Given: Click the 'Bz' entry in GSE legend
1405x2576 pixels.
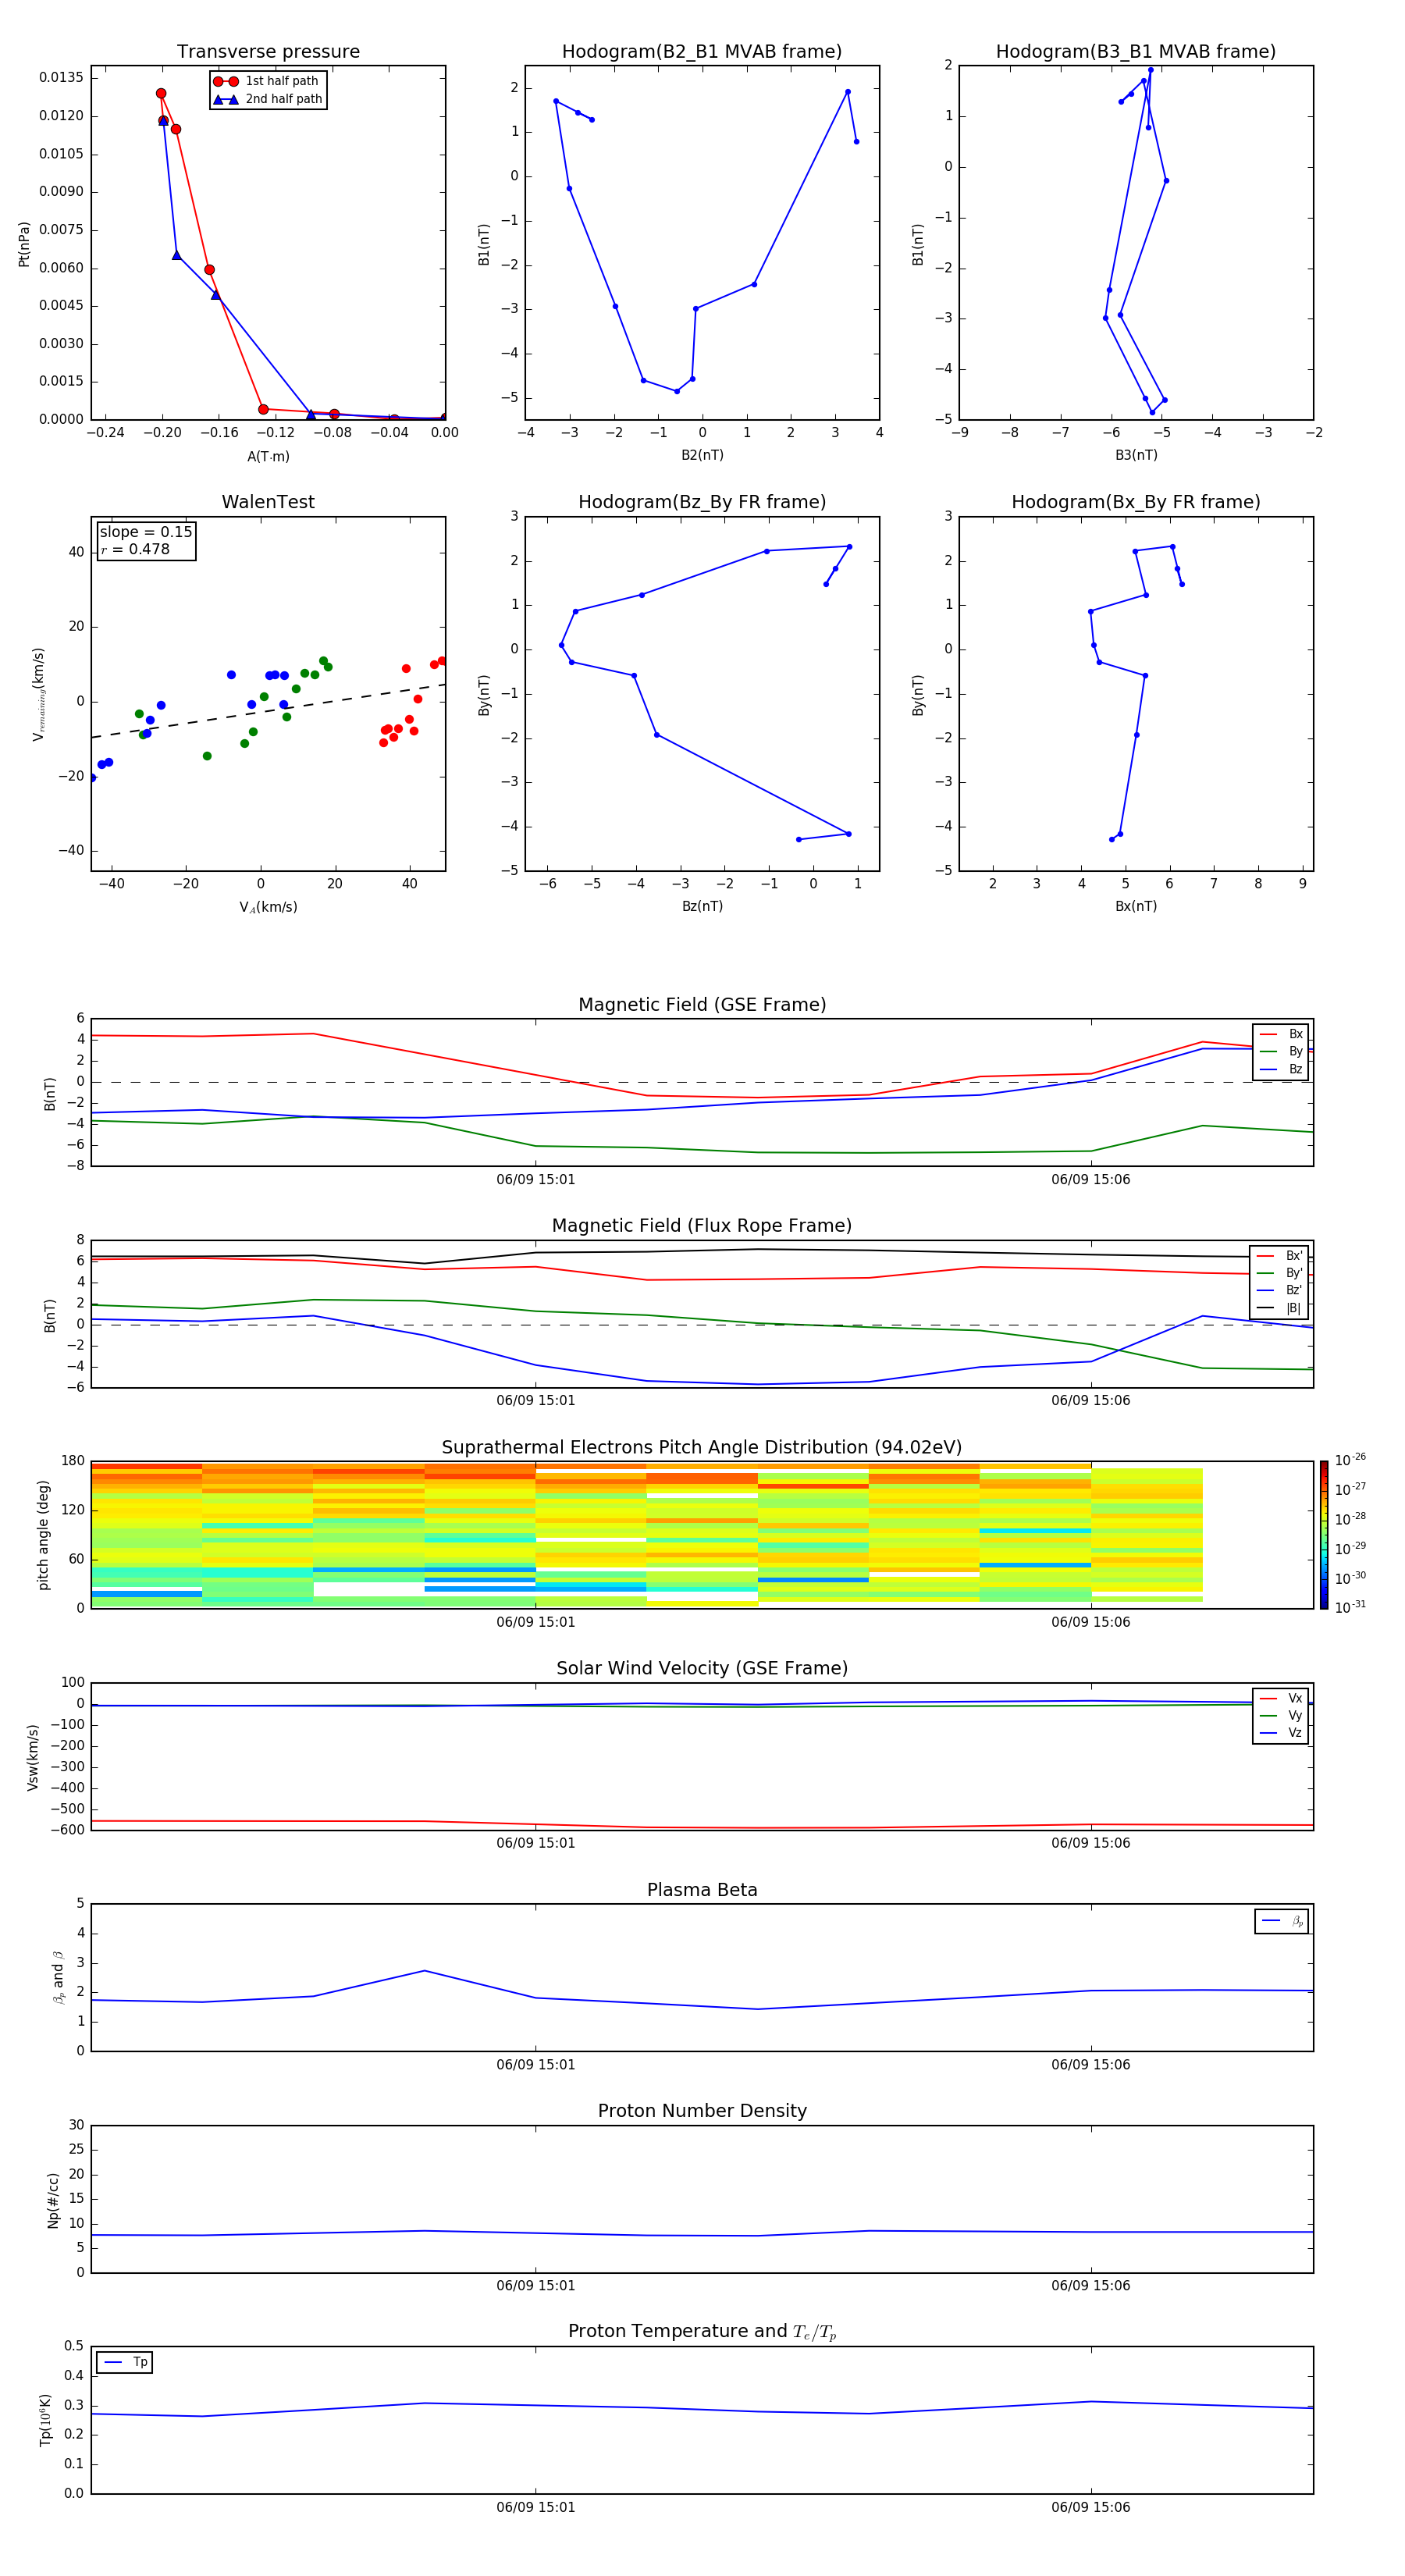Looking at the screenshot, I should click(x=1281, y=1069).
